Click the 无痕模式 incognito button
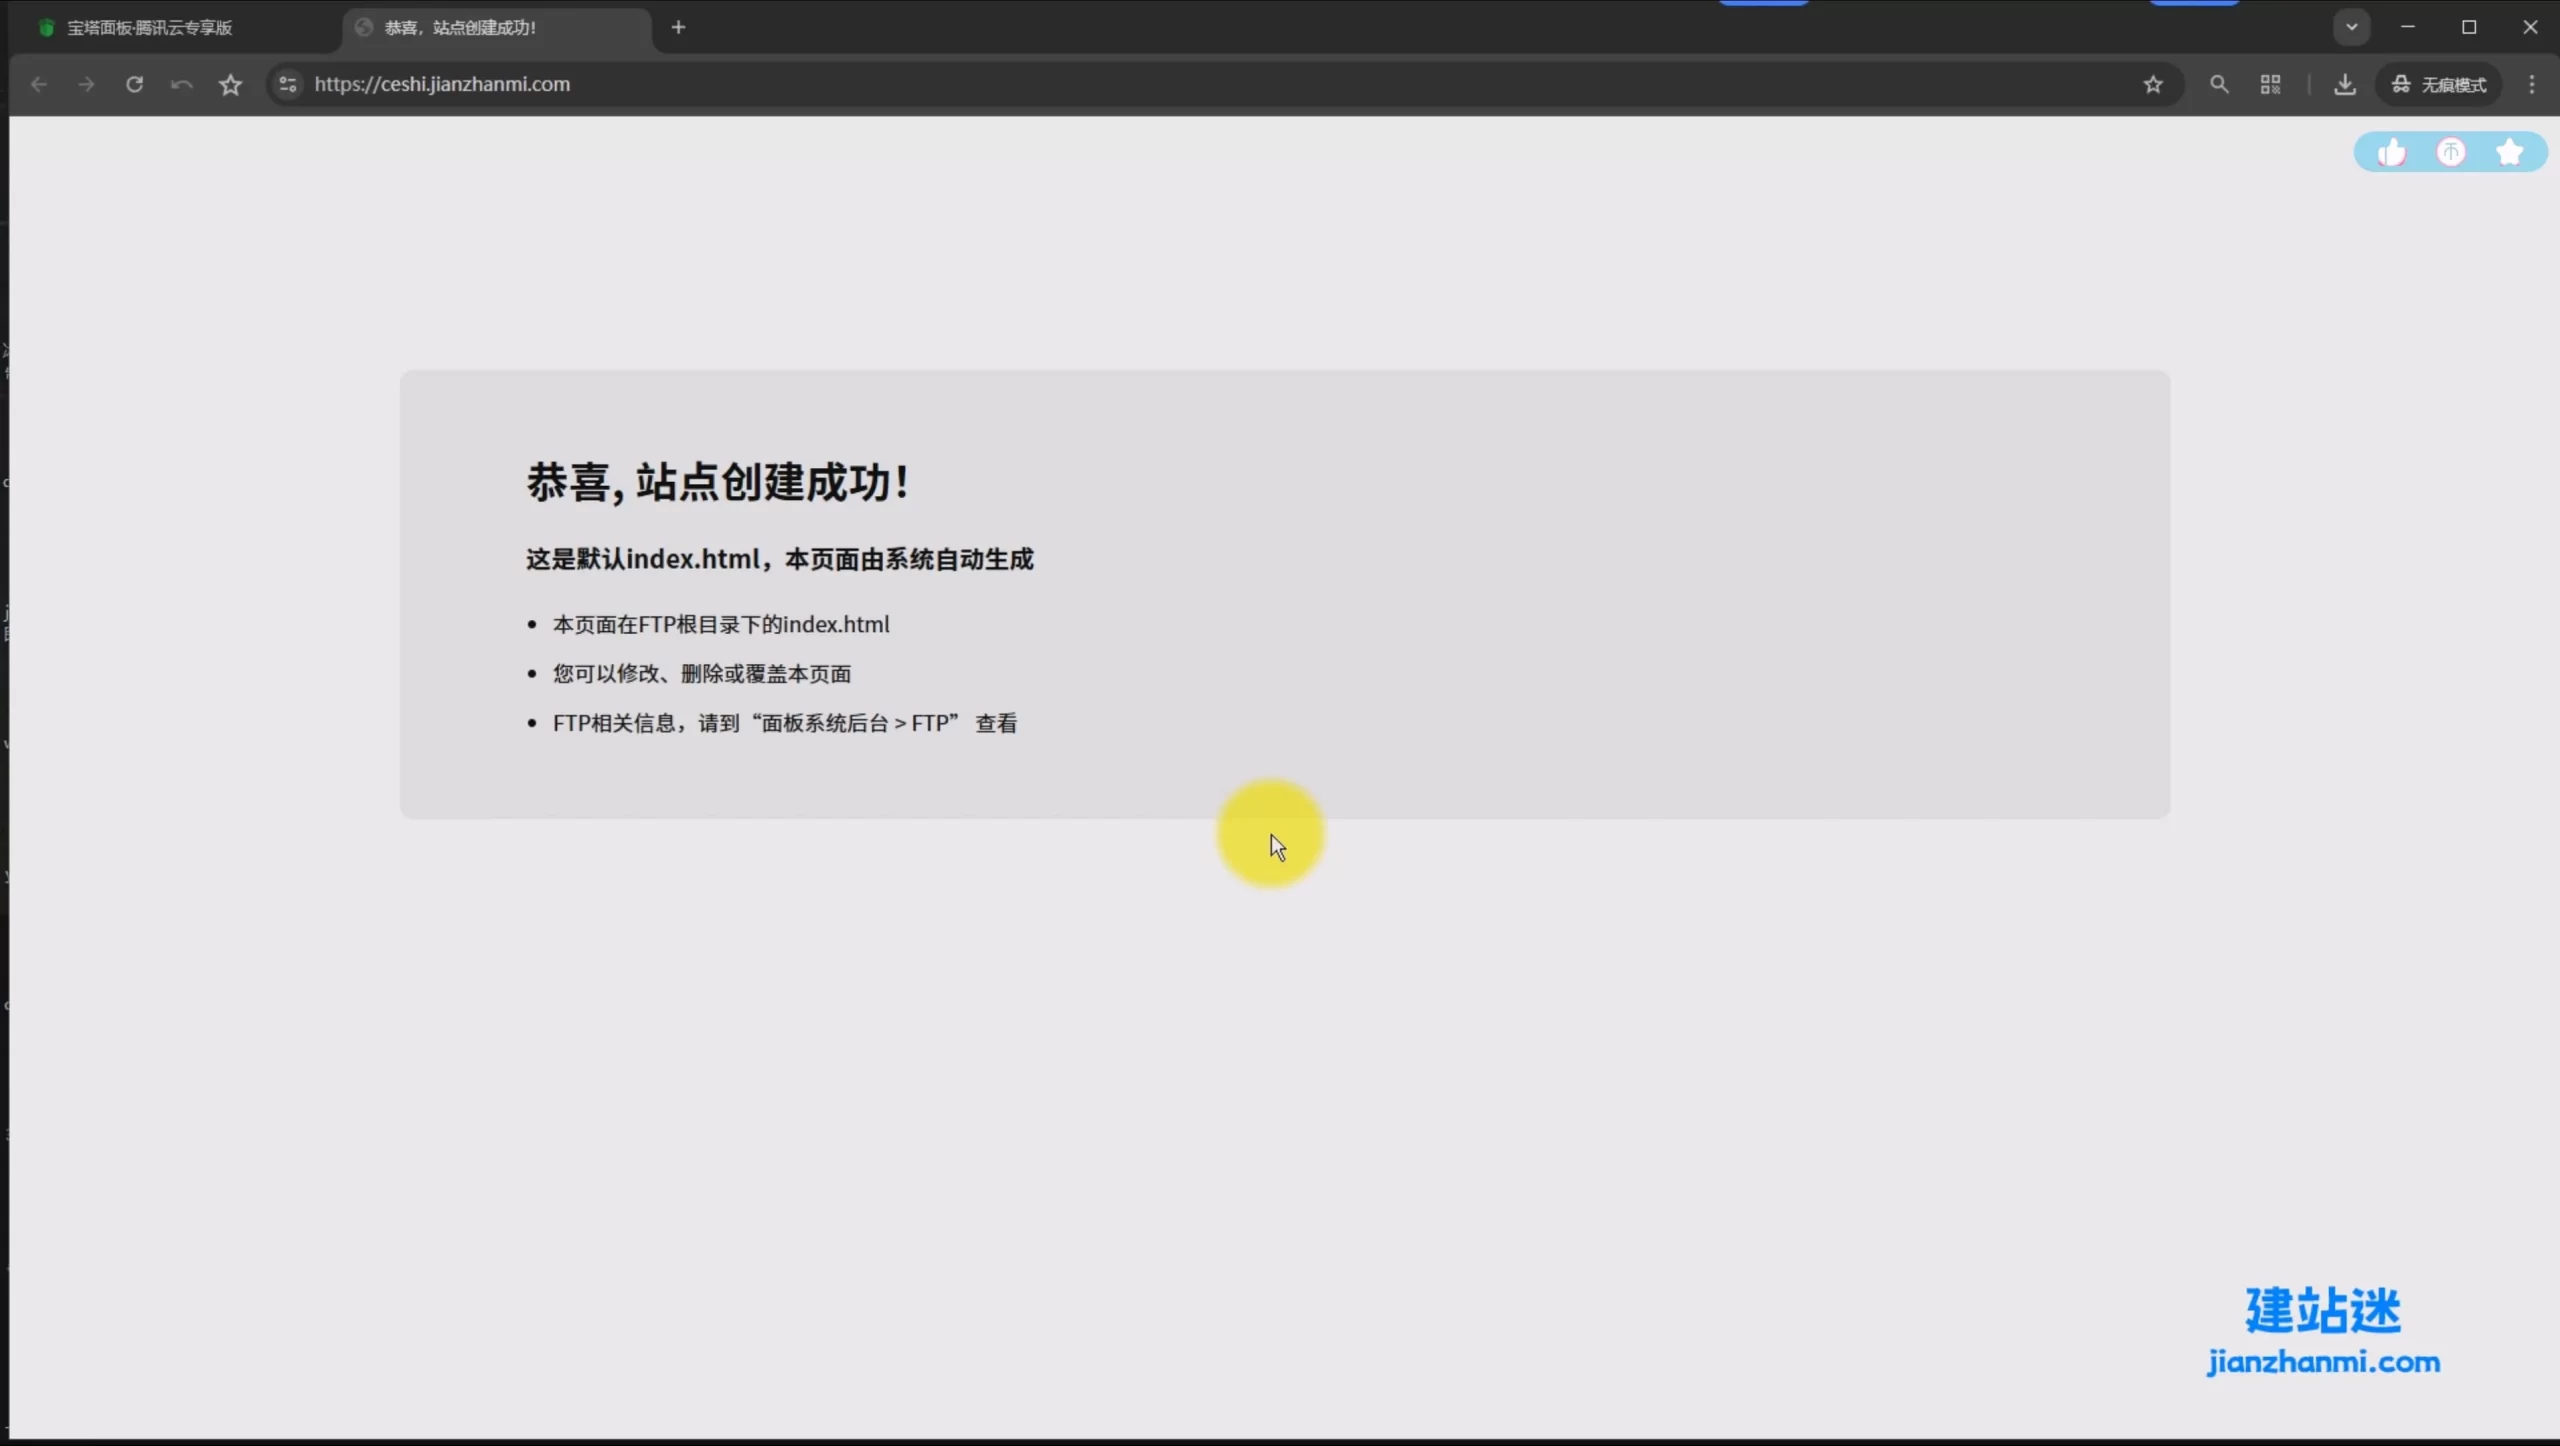This screenshot has height=1446, width=2560. [2439, 85]
